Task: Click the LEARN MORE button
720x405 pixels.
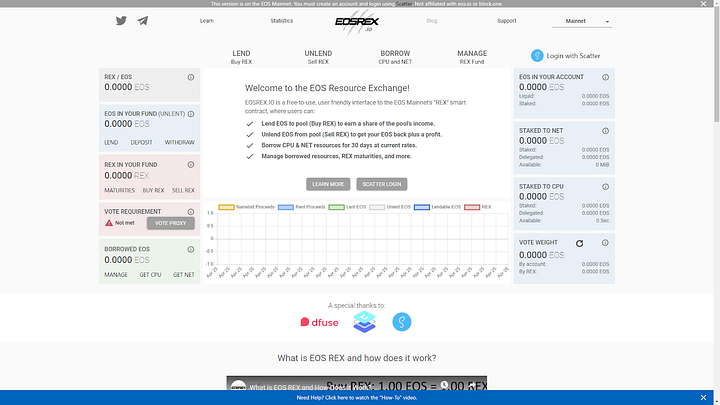Action: (x=328, y=184)
